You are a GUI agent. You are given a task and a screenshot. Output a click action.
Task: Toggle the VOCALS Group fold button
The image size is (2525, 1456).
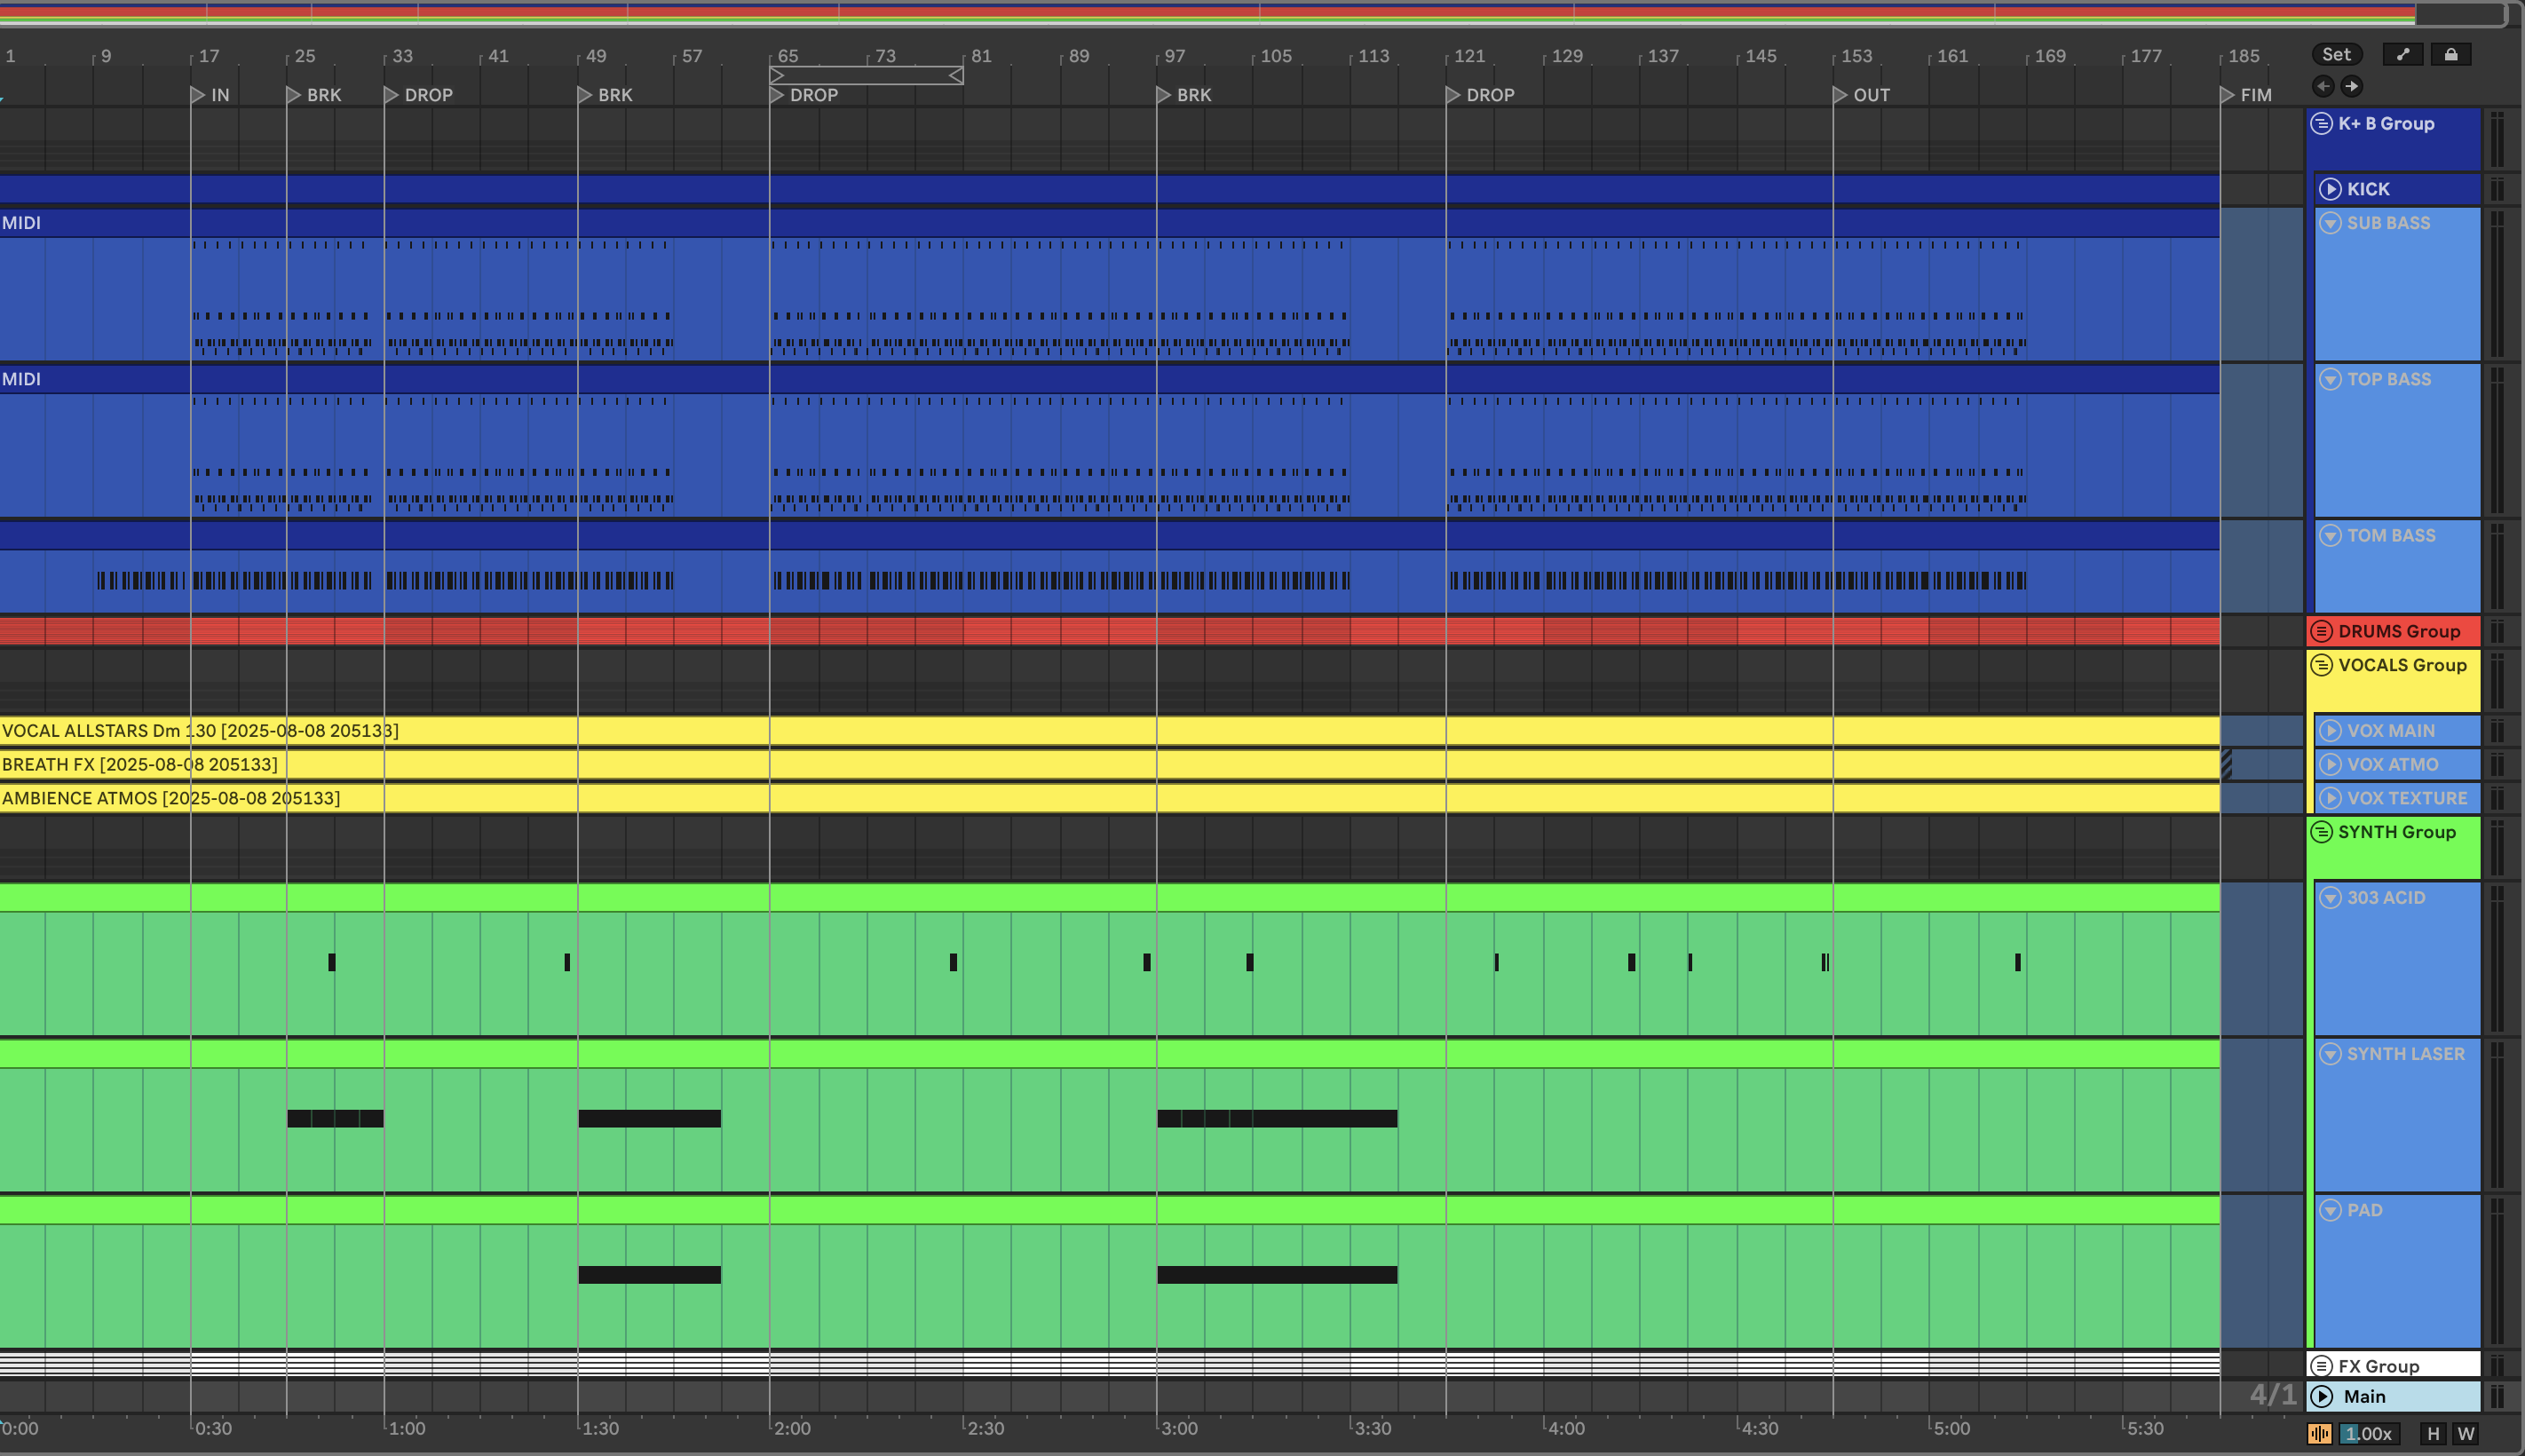coord(2321,665)
